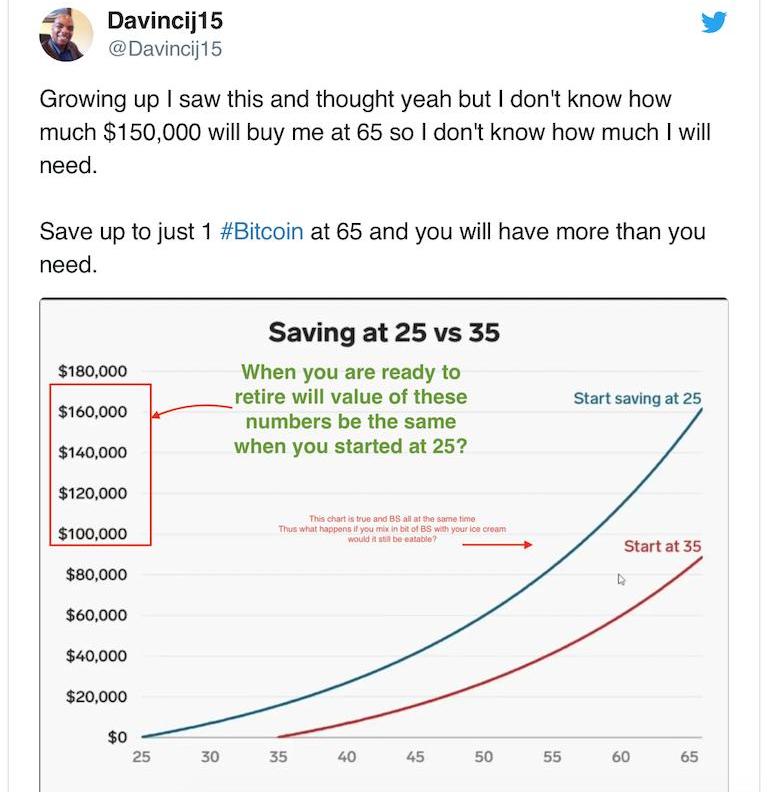Click the red arrow pointing right at curve
768x792 pixels.
point(497,544)
